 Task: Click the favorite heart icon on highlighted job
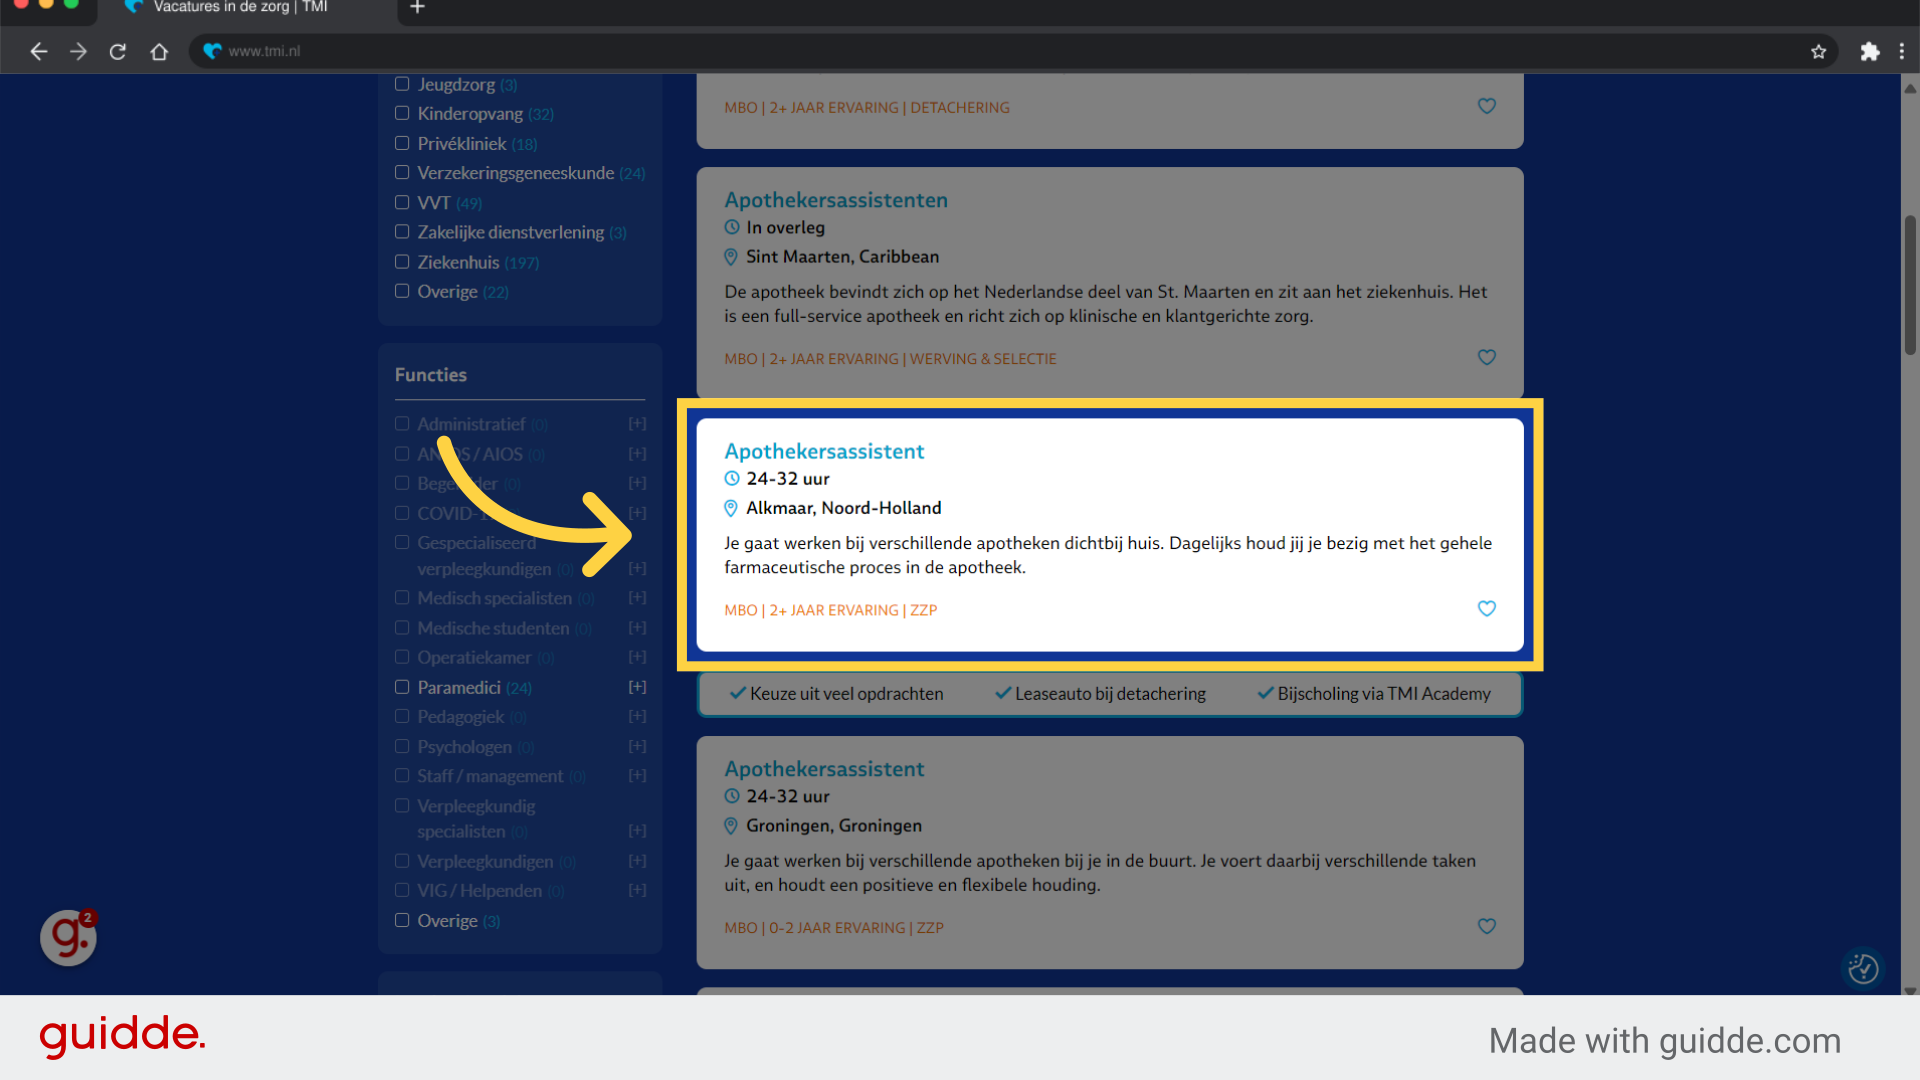pyautogui.click(x=1487, y=608)
